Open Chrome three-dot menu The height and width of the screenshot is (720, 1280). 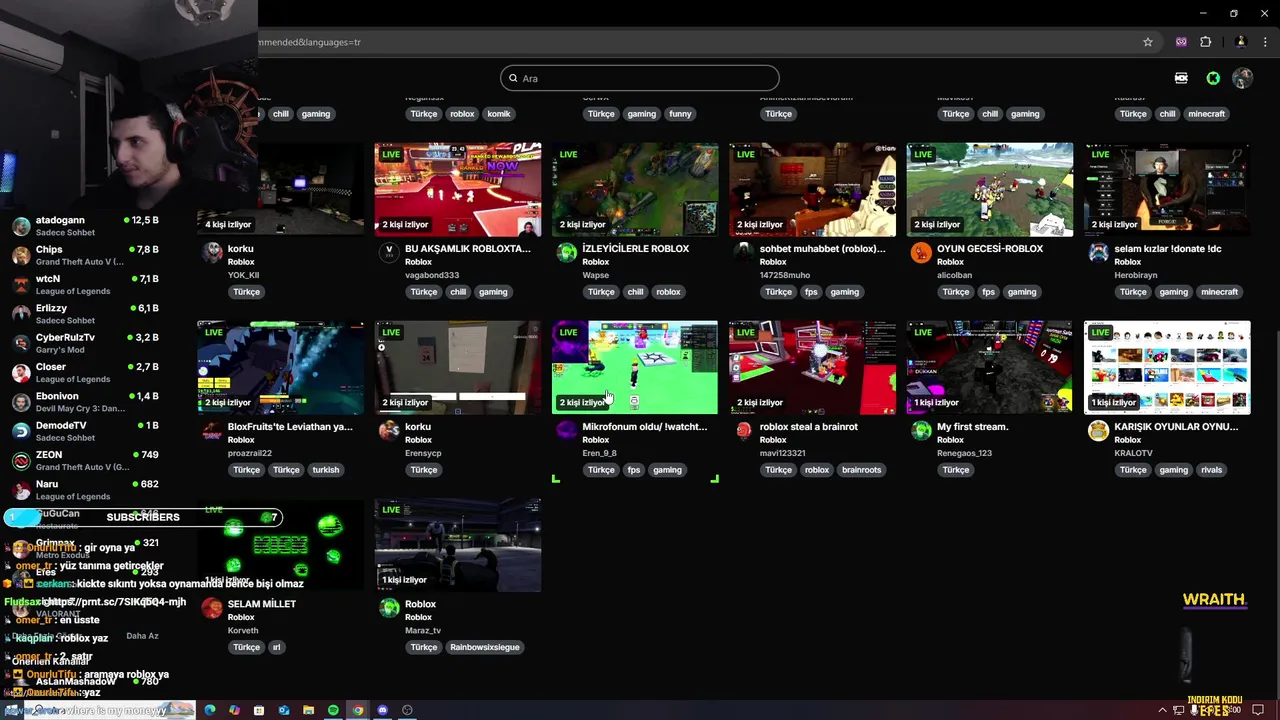click(1265, 42)
